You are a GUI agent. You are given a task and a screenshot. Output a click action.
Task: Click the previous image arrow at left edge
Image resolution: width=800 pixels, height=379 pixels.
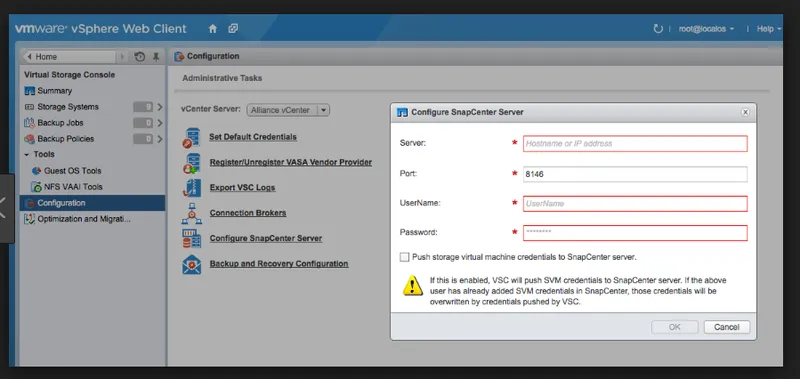click(x=4, y=208)
